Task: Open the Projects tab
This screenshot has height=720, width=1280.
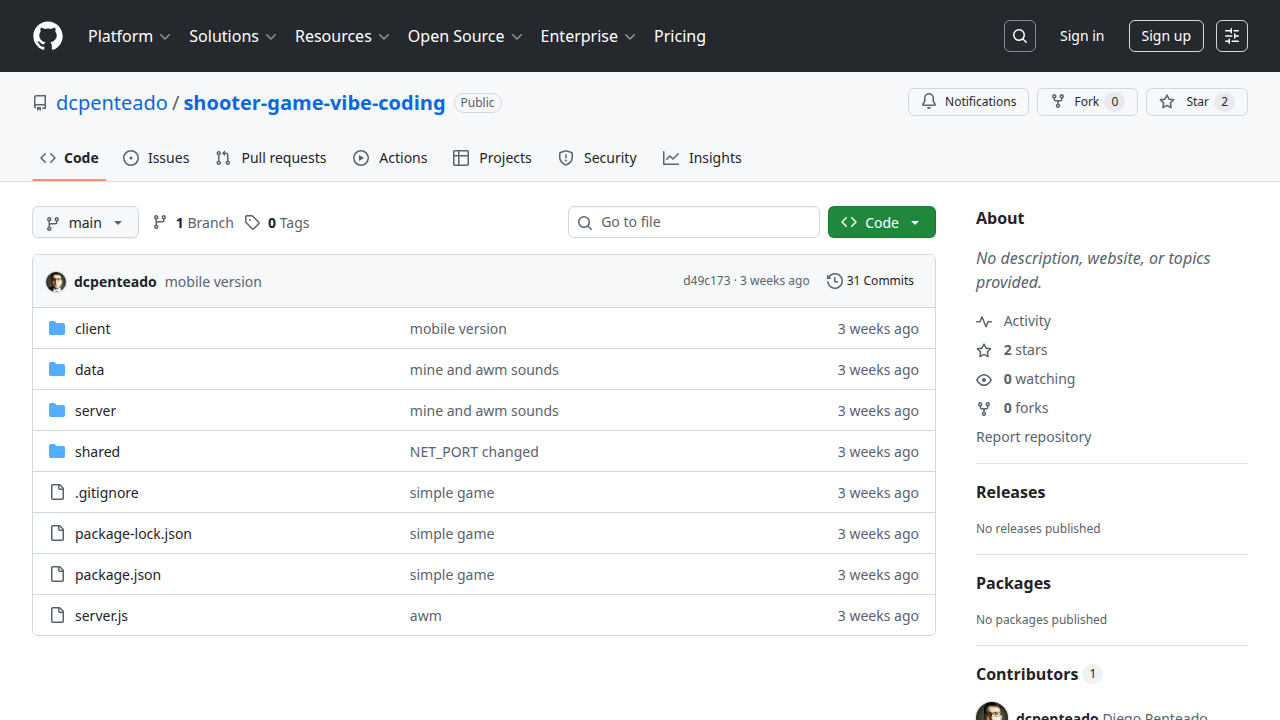Action: pyautogui.click(x=492, y=158)
